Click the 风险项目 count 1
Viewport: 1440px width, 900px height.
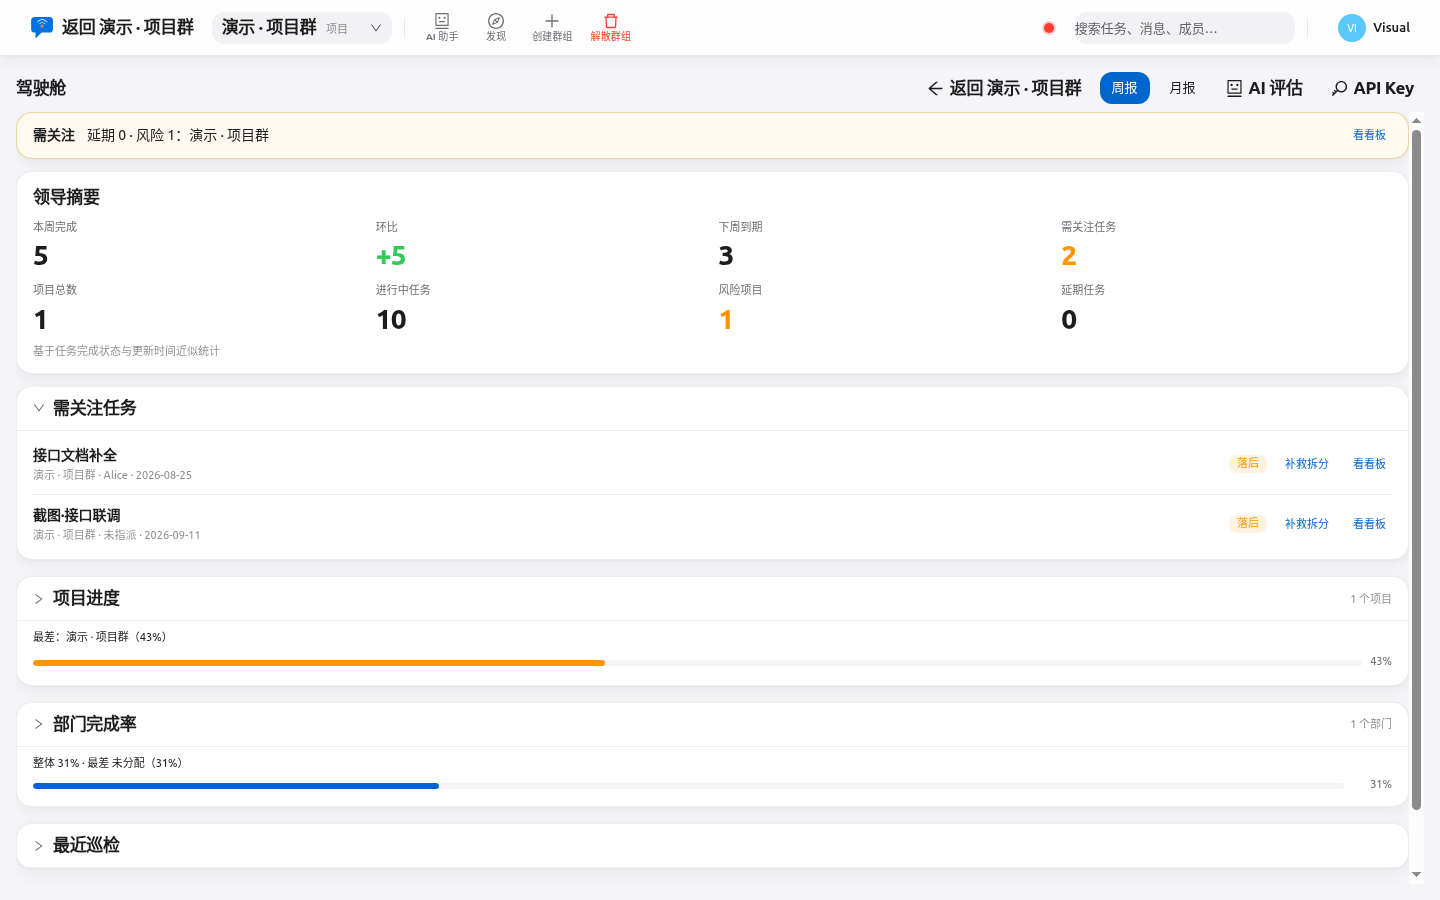[x=726, y=320]
